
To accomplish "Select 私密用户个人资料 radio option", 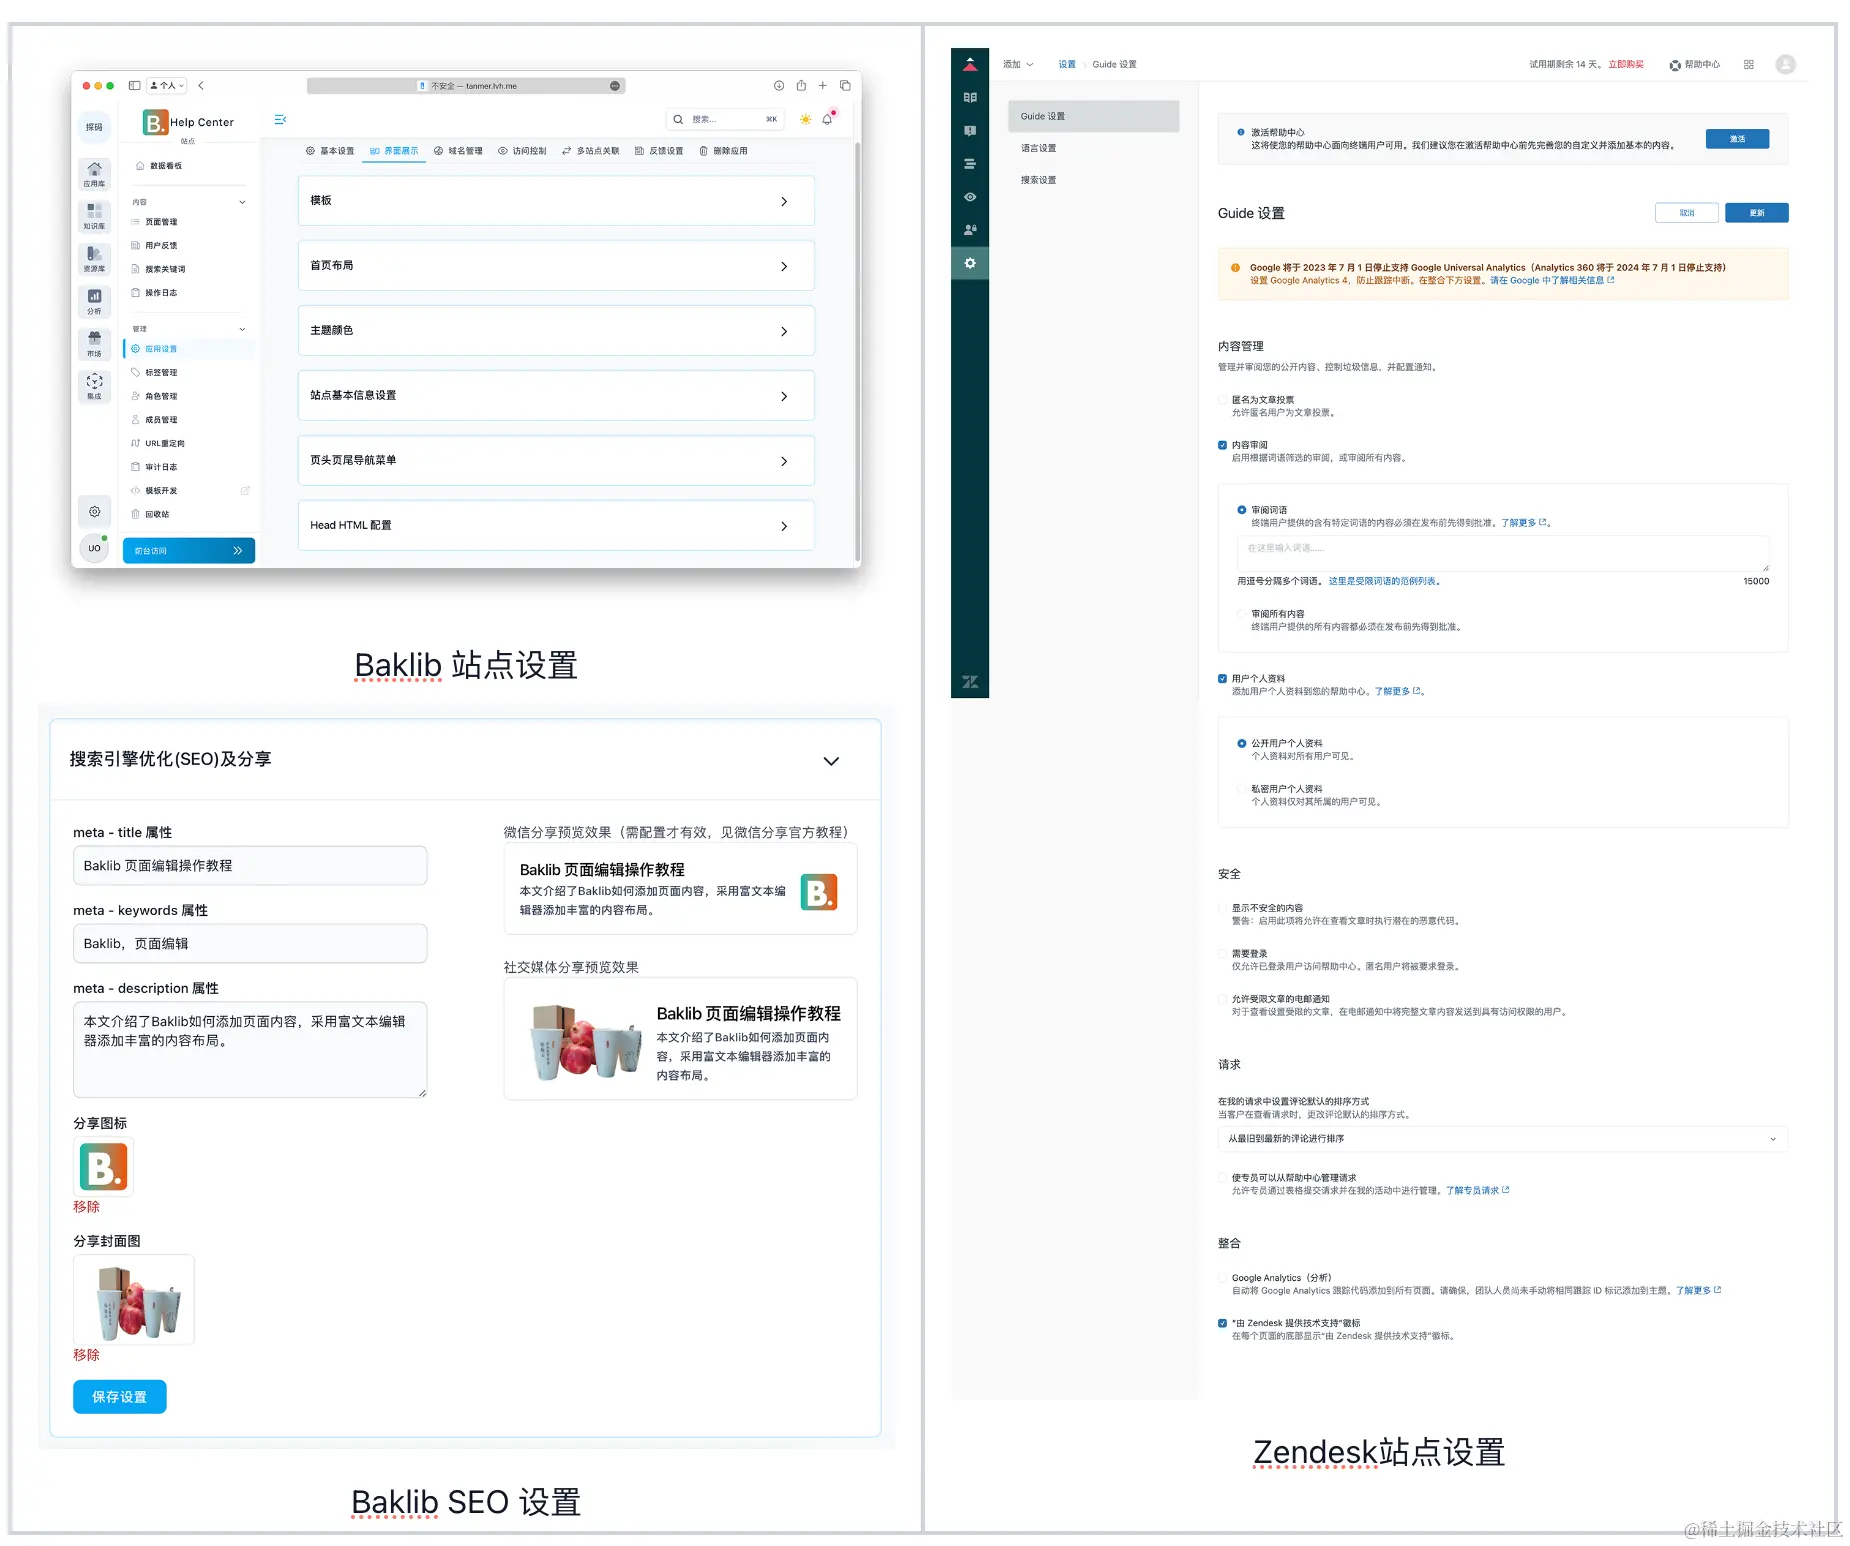I will coord(1242,789).
